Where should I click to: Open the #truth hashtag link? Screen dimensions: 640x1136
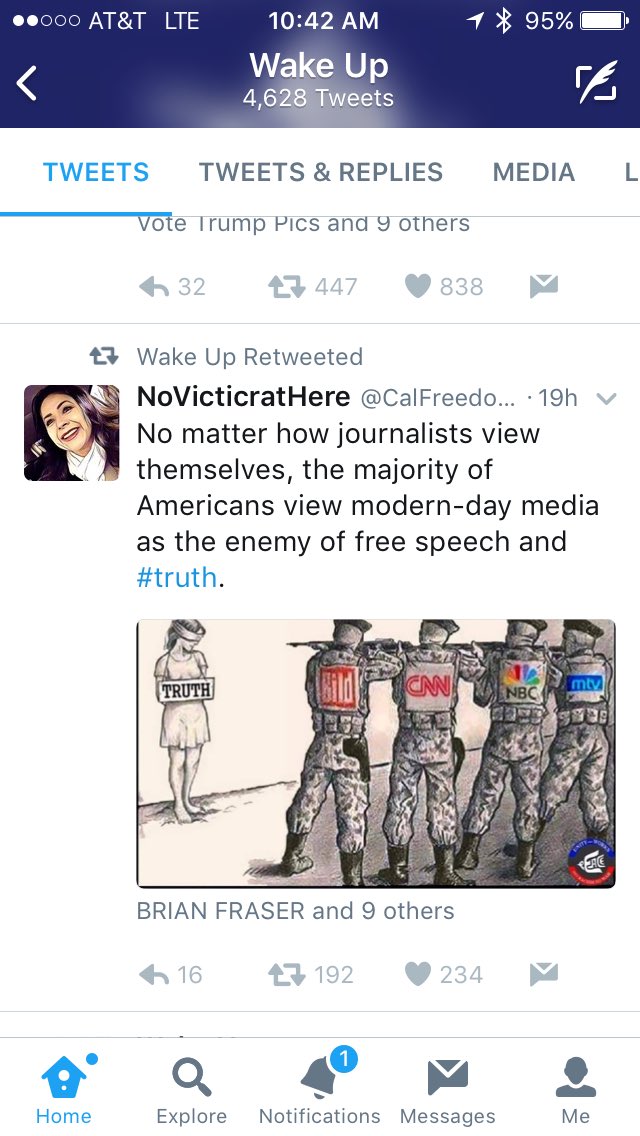[177, 577]
